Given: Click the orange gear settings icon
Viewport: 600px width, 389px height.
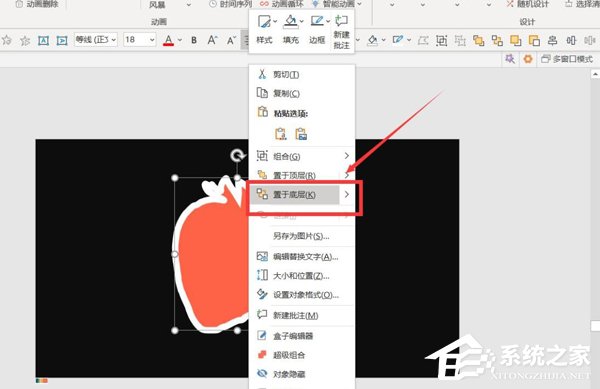Looking at the screenshot, I should point(528,59).
